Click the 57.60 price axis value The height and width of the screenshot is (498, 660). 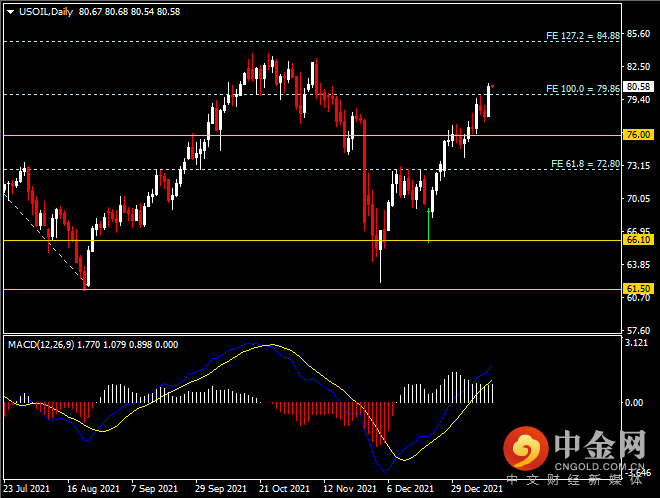click(x=638, y=330)
